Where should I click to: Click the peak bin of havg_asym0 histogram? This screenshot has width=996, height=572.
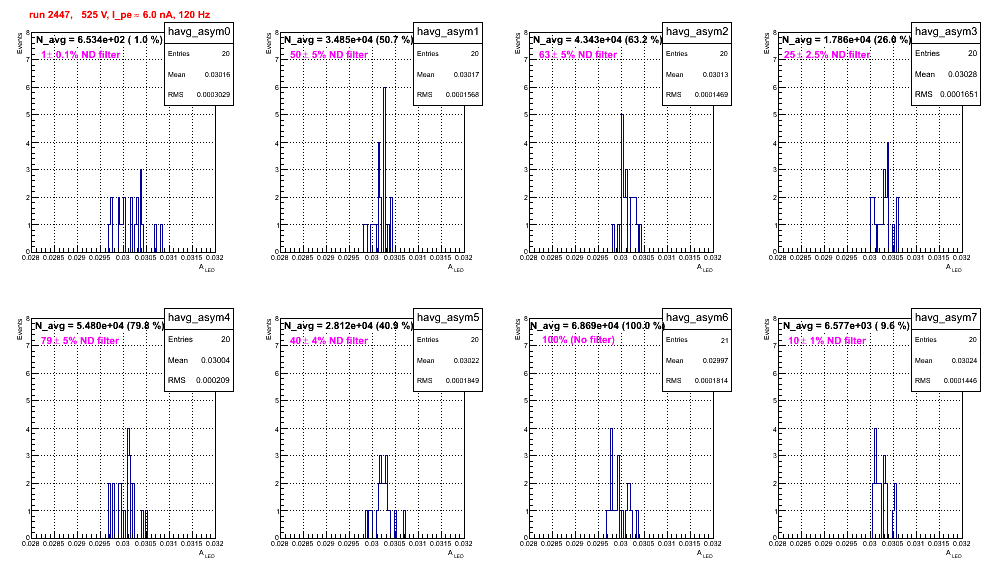pos(140,210)
